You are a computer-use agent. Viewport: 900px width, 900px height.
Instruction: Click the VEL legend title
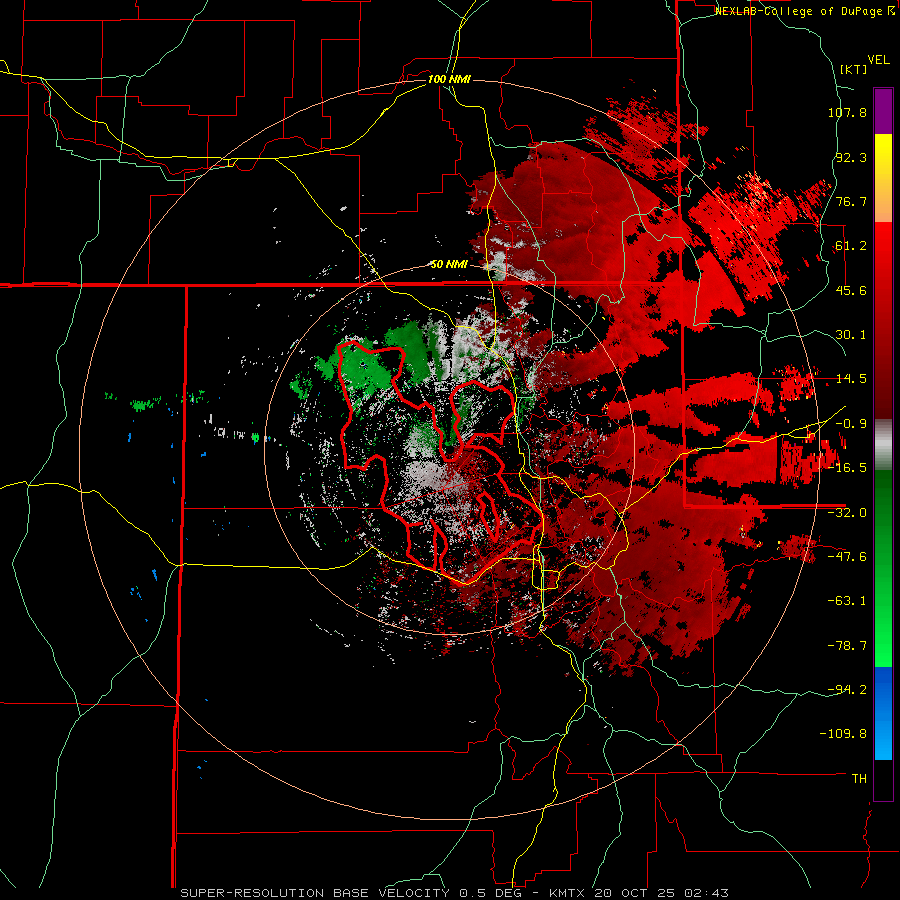click(x=878, y=60)
